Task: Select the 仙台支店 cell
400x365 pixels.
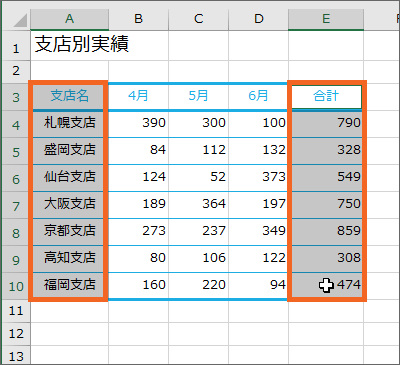Action: (69, 178)
